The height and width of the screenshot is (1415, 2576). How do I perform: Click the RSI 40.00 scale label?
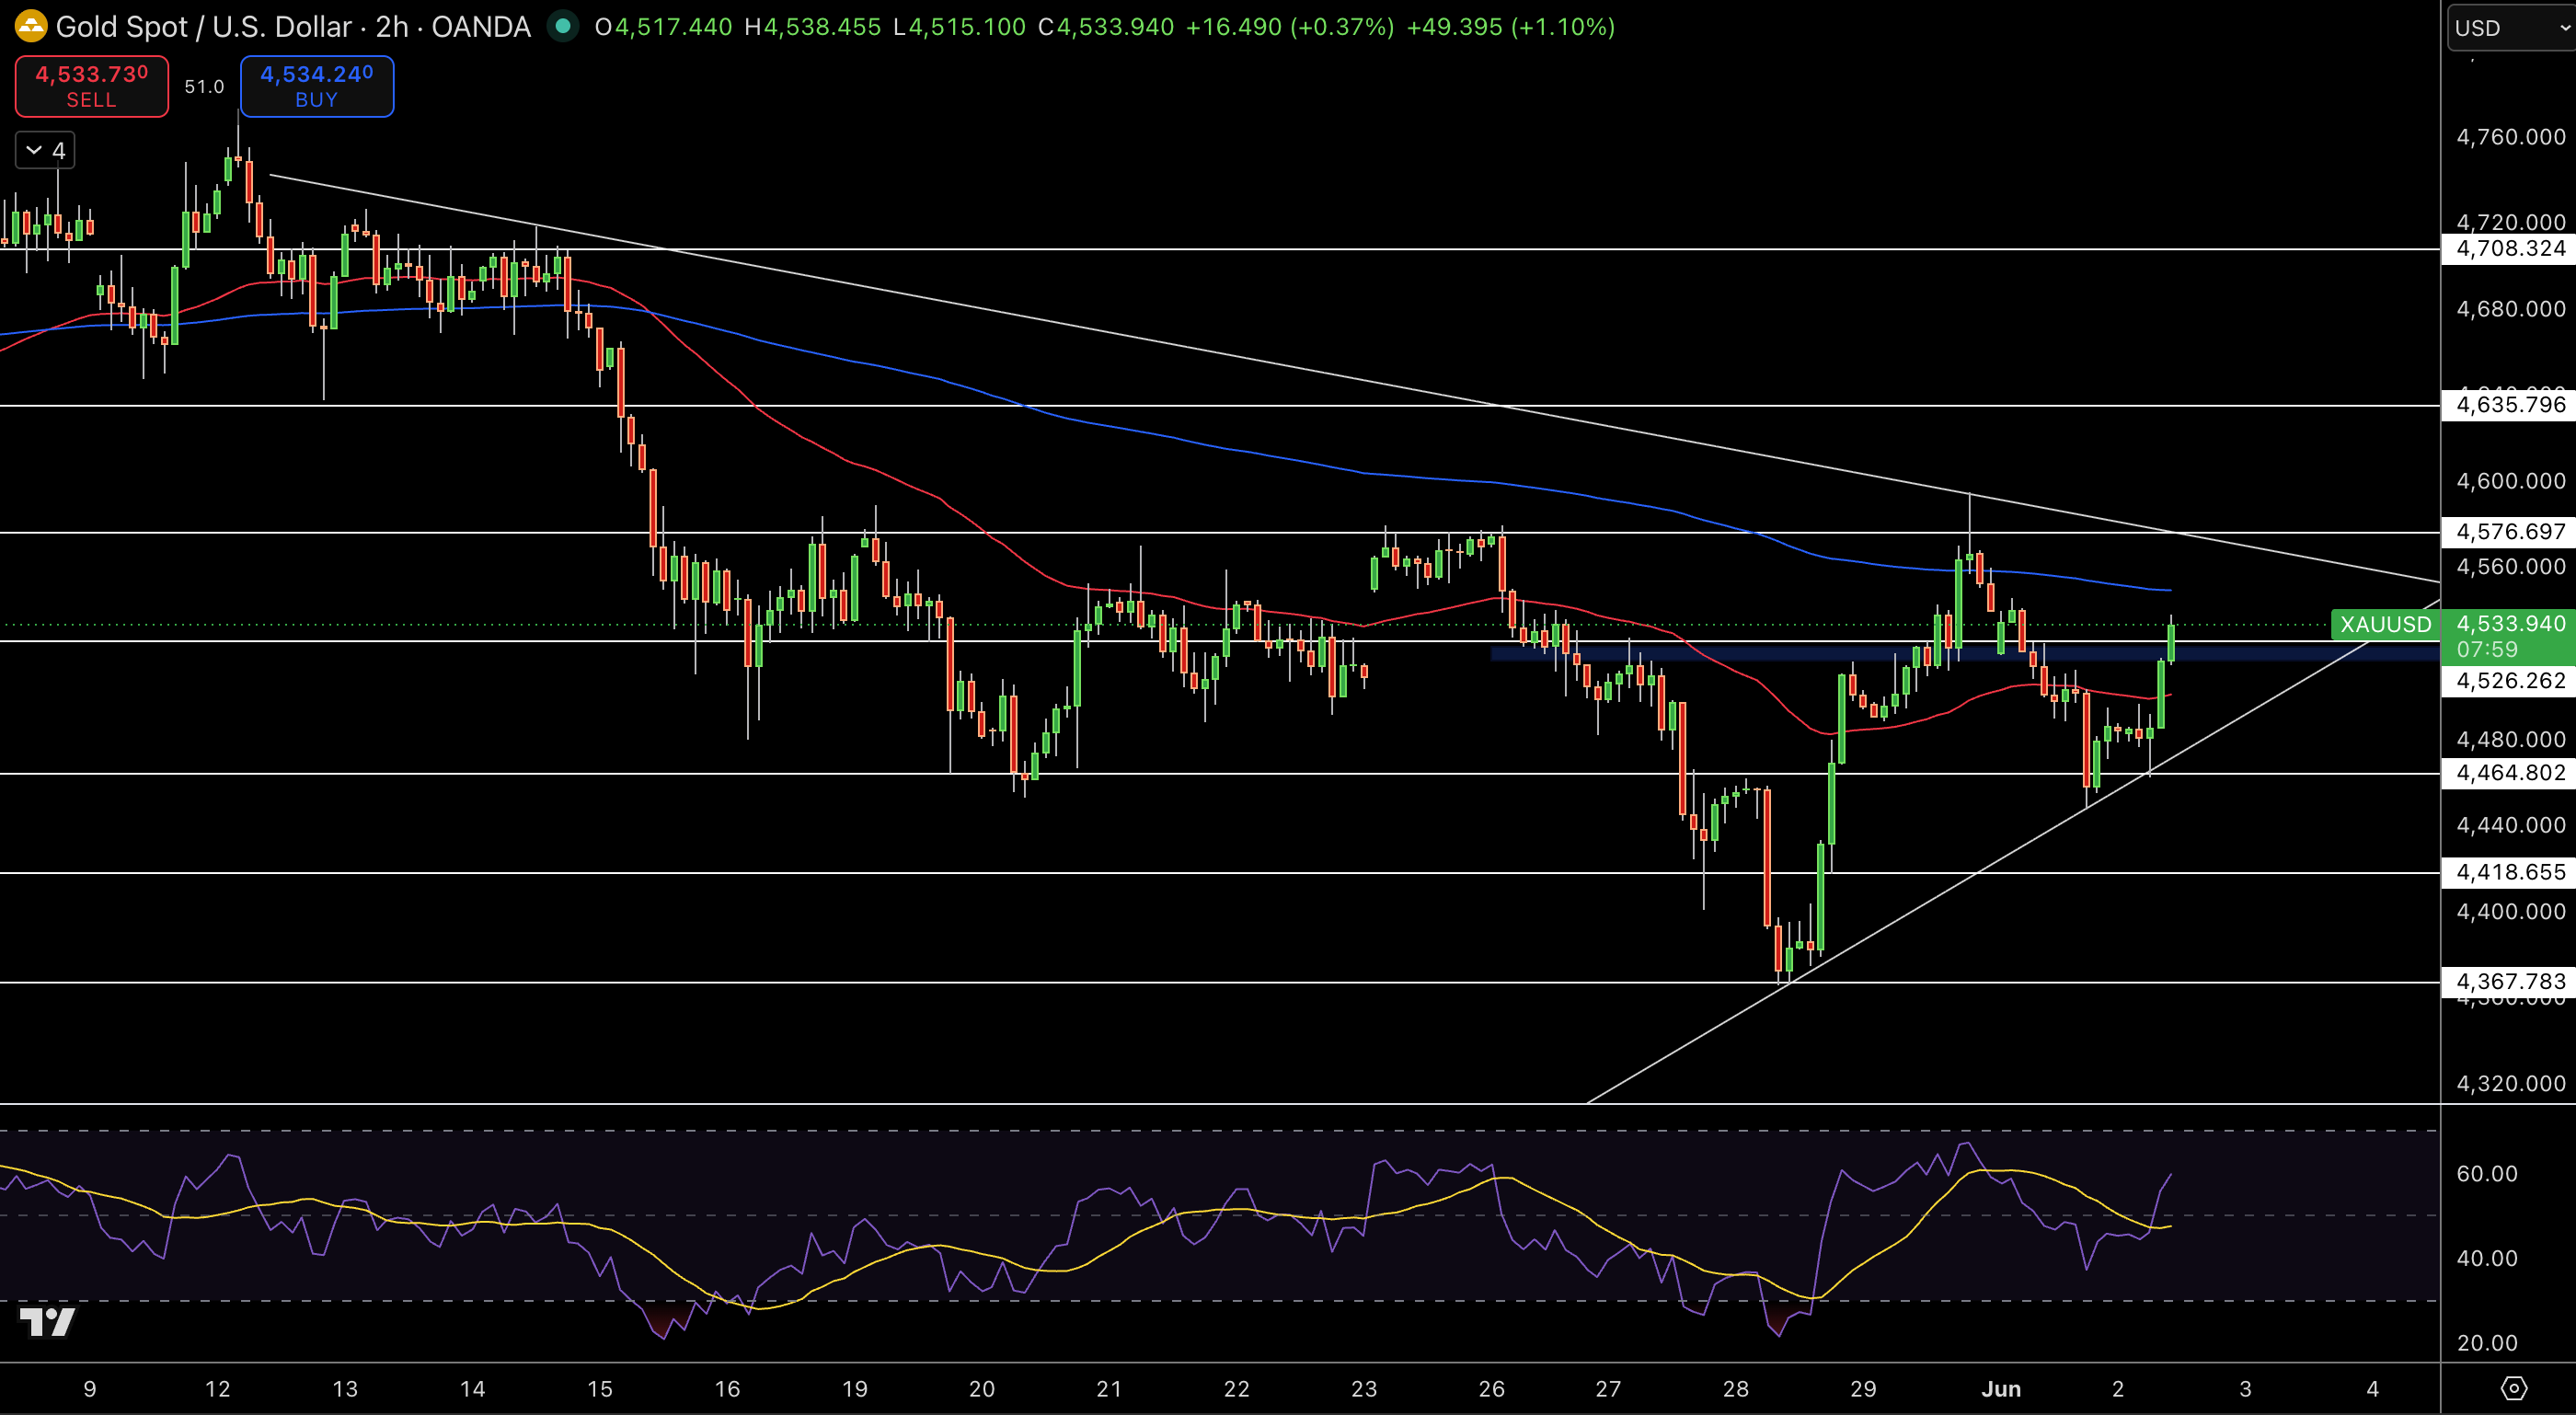(x=2487, y=1259)
